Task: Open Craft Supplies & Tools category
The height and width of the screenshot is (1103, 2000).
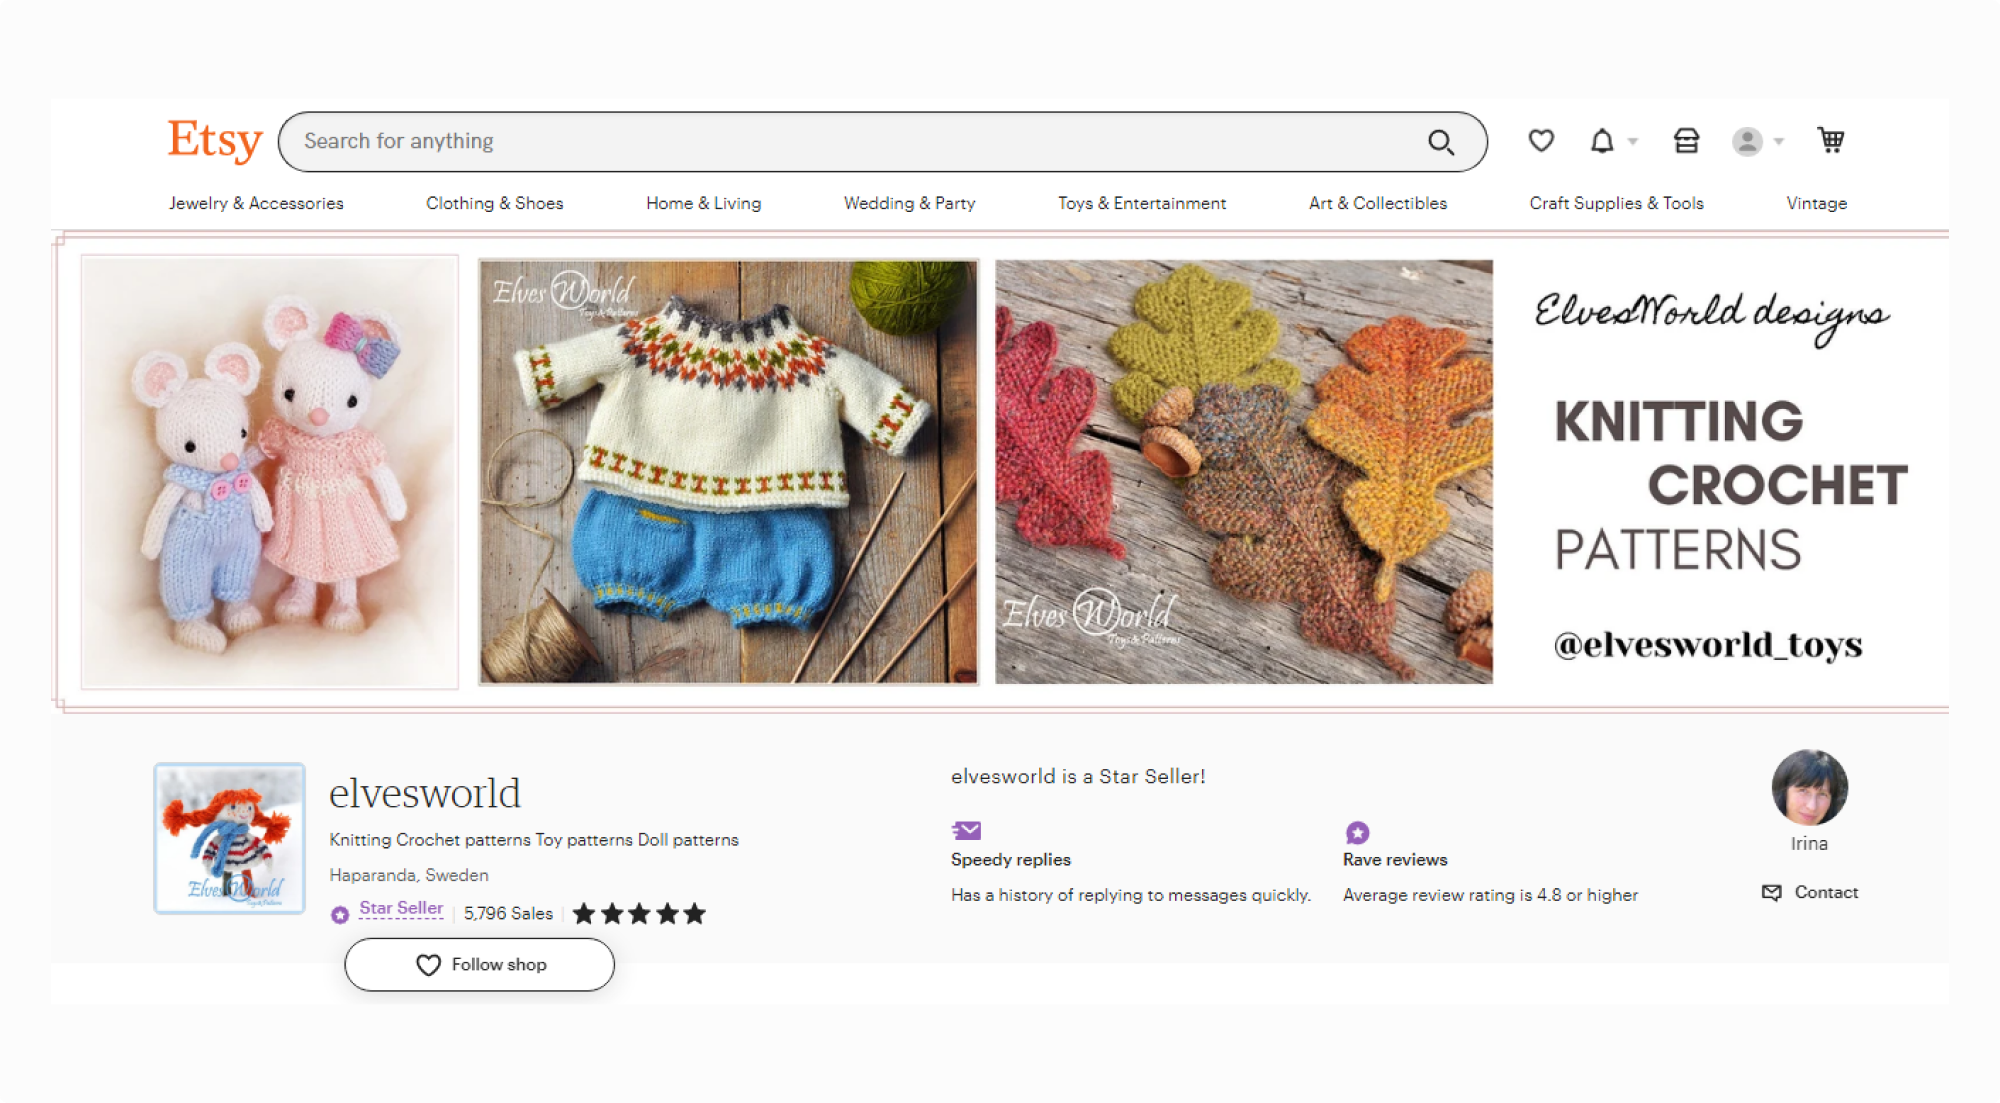Action: click(1616, 203)
